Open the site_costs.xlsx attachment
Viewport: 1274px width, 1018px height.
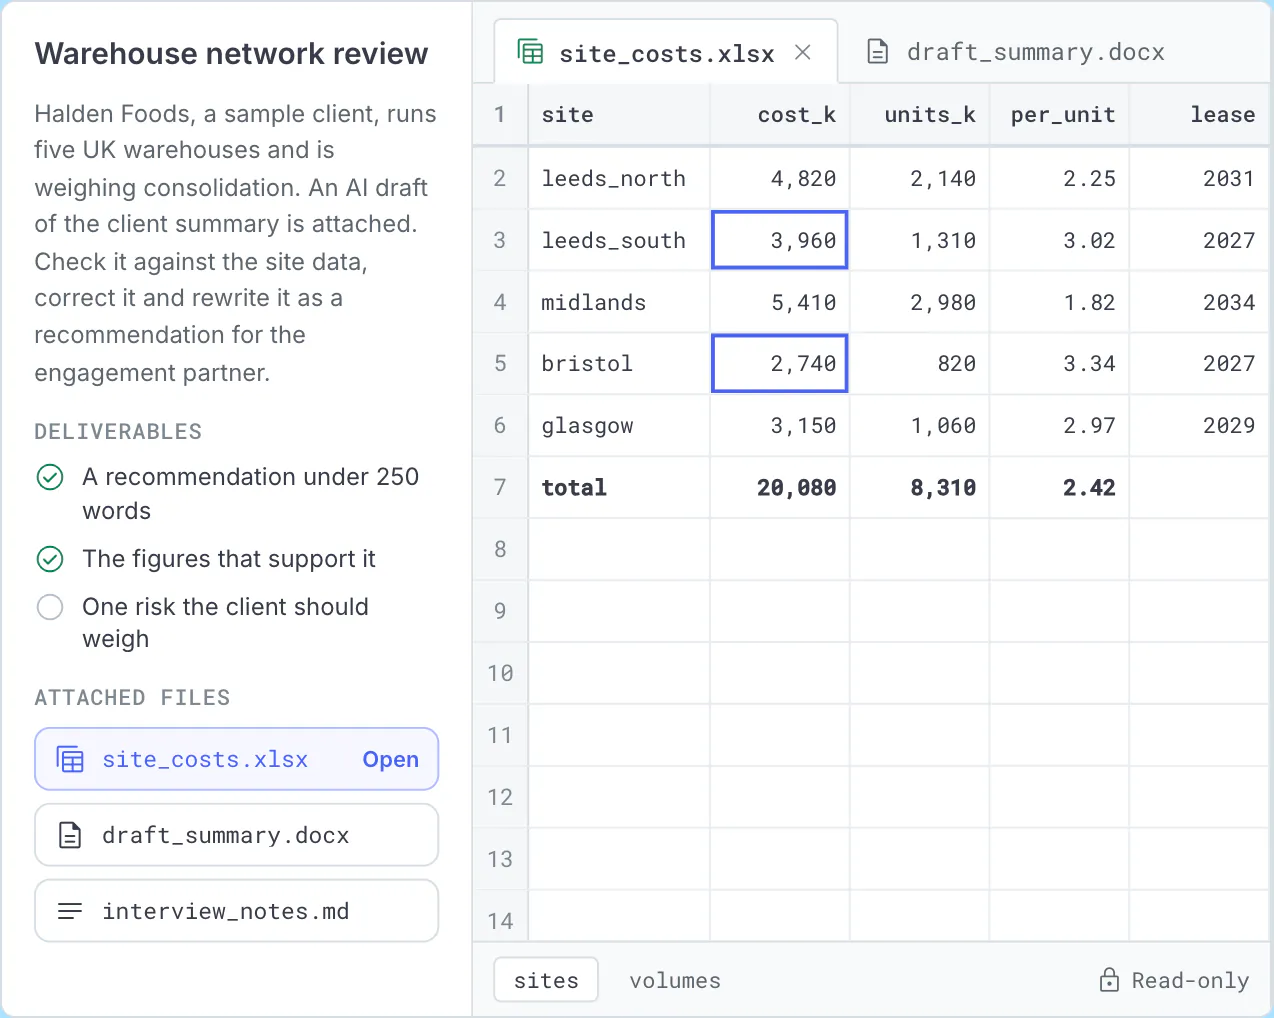pos(237,760)
